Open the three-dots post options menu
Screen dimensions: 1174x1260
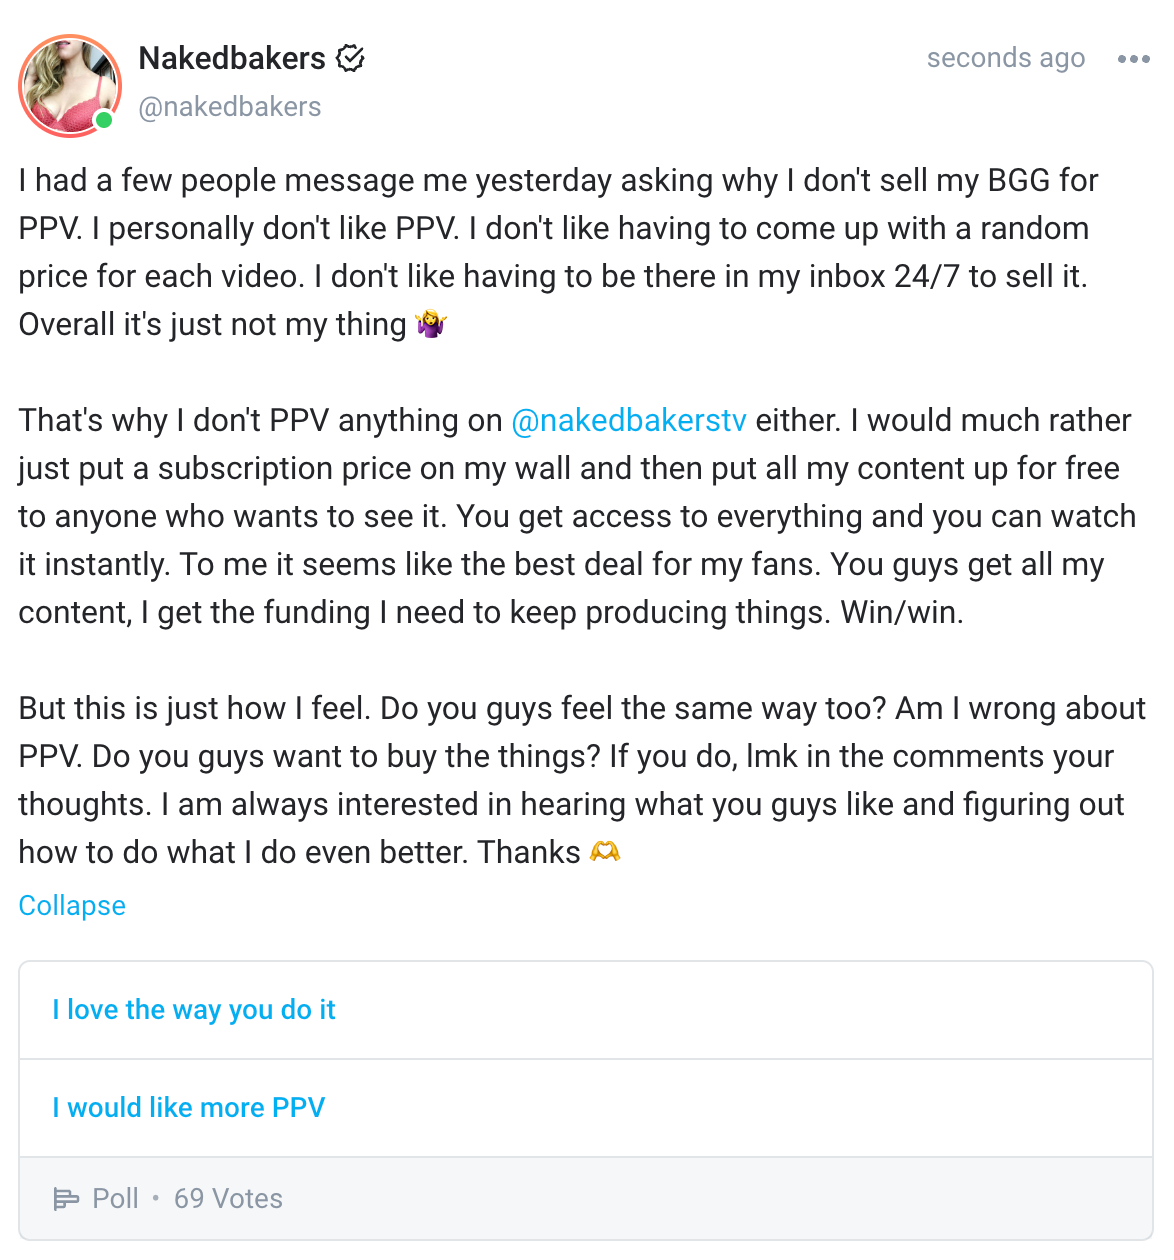[x=1133, y=59]
